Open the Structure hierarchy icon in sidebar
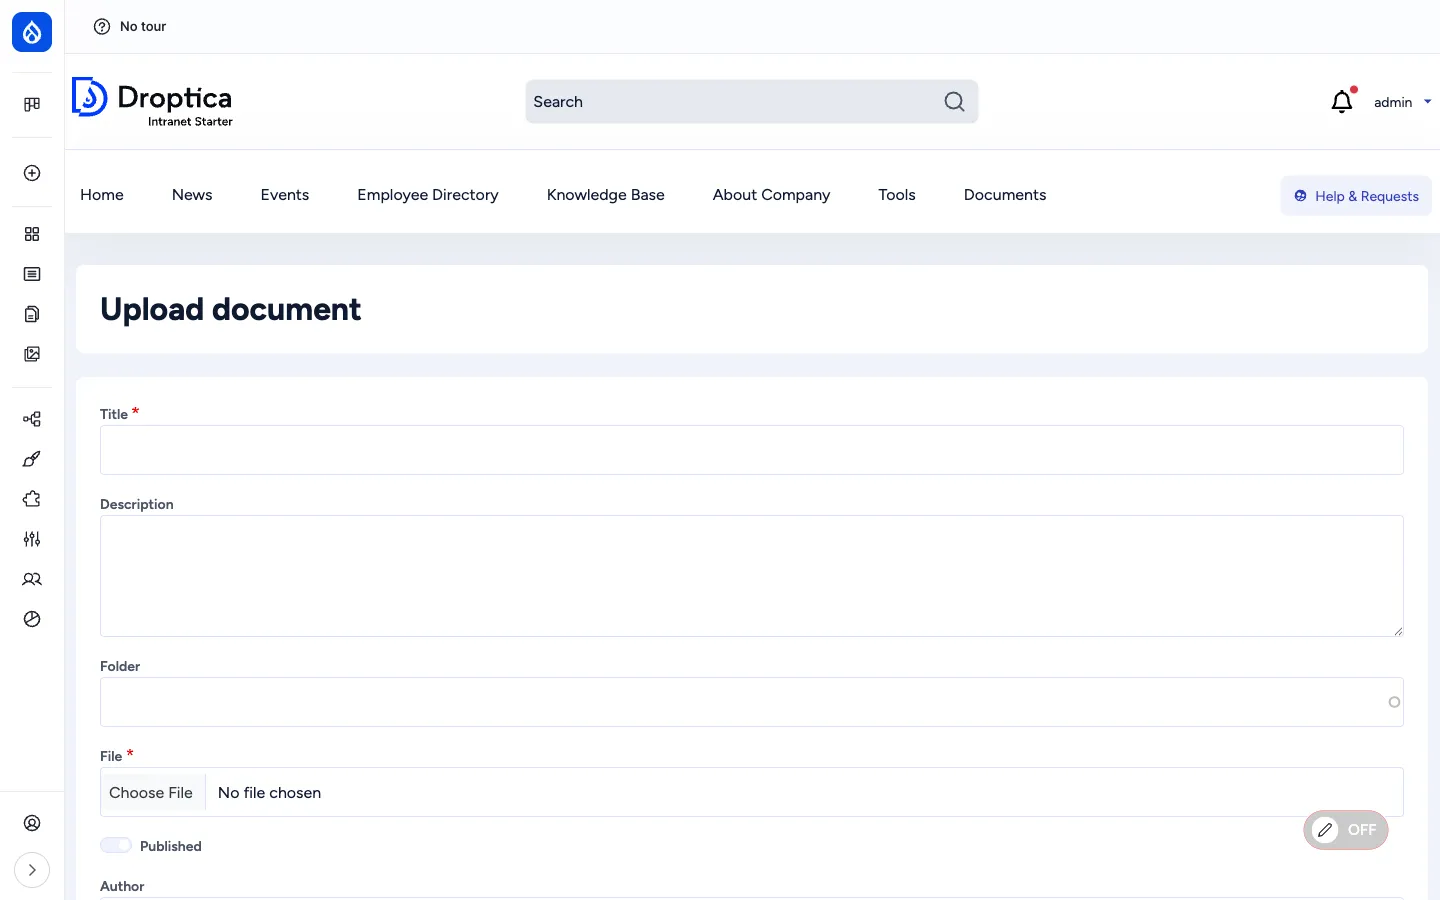The image size is (1440, 900). pos(32,419)
